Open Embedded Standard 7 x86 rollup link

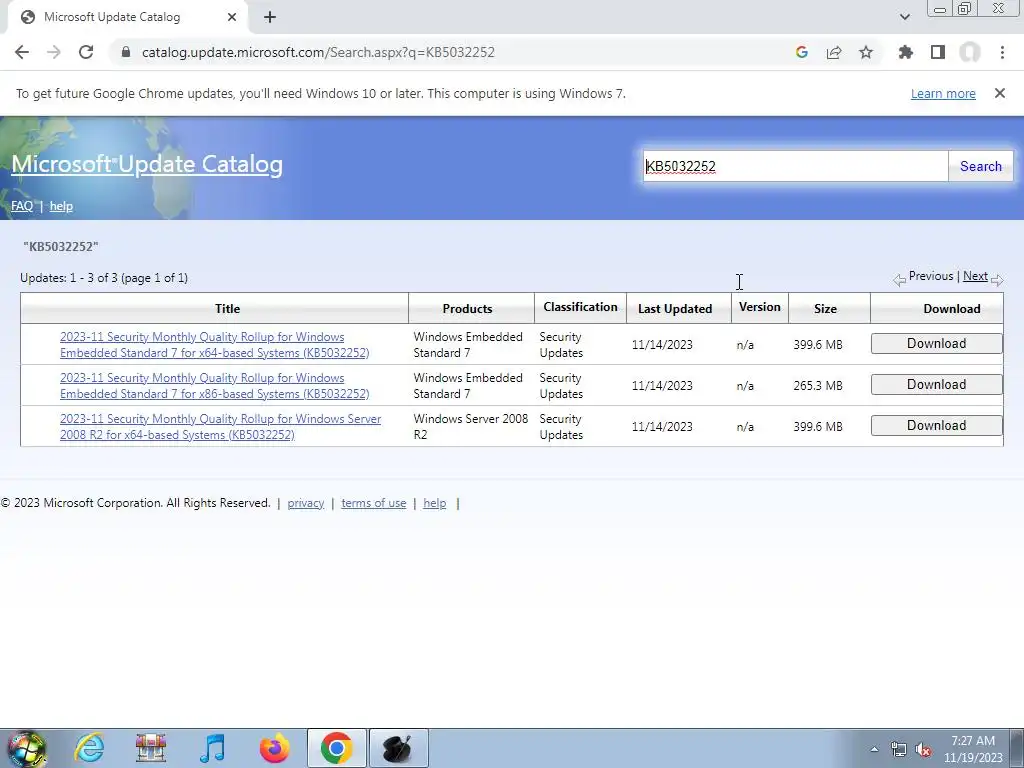coord(214,386)
